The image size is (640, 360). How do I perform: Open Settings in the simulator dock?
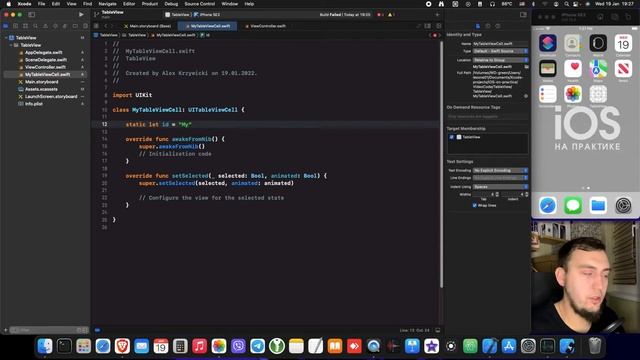click(623, 206)
